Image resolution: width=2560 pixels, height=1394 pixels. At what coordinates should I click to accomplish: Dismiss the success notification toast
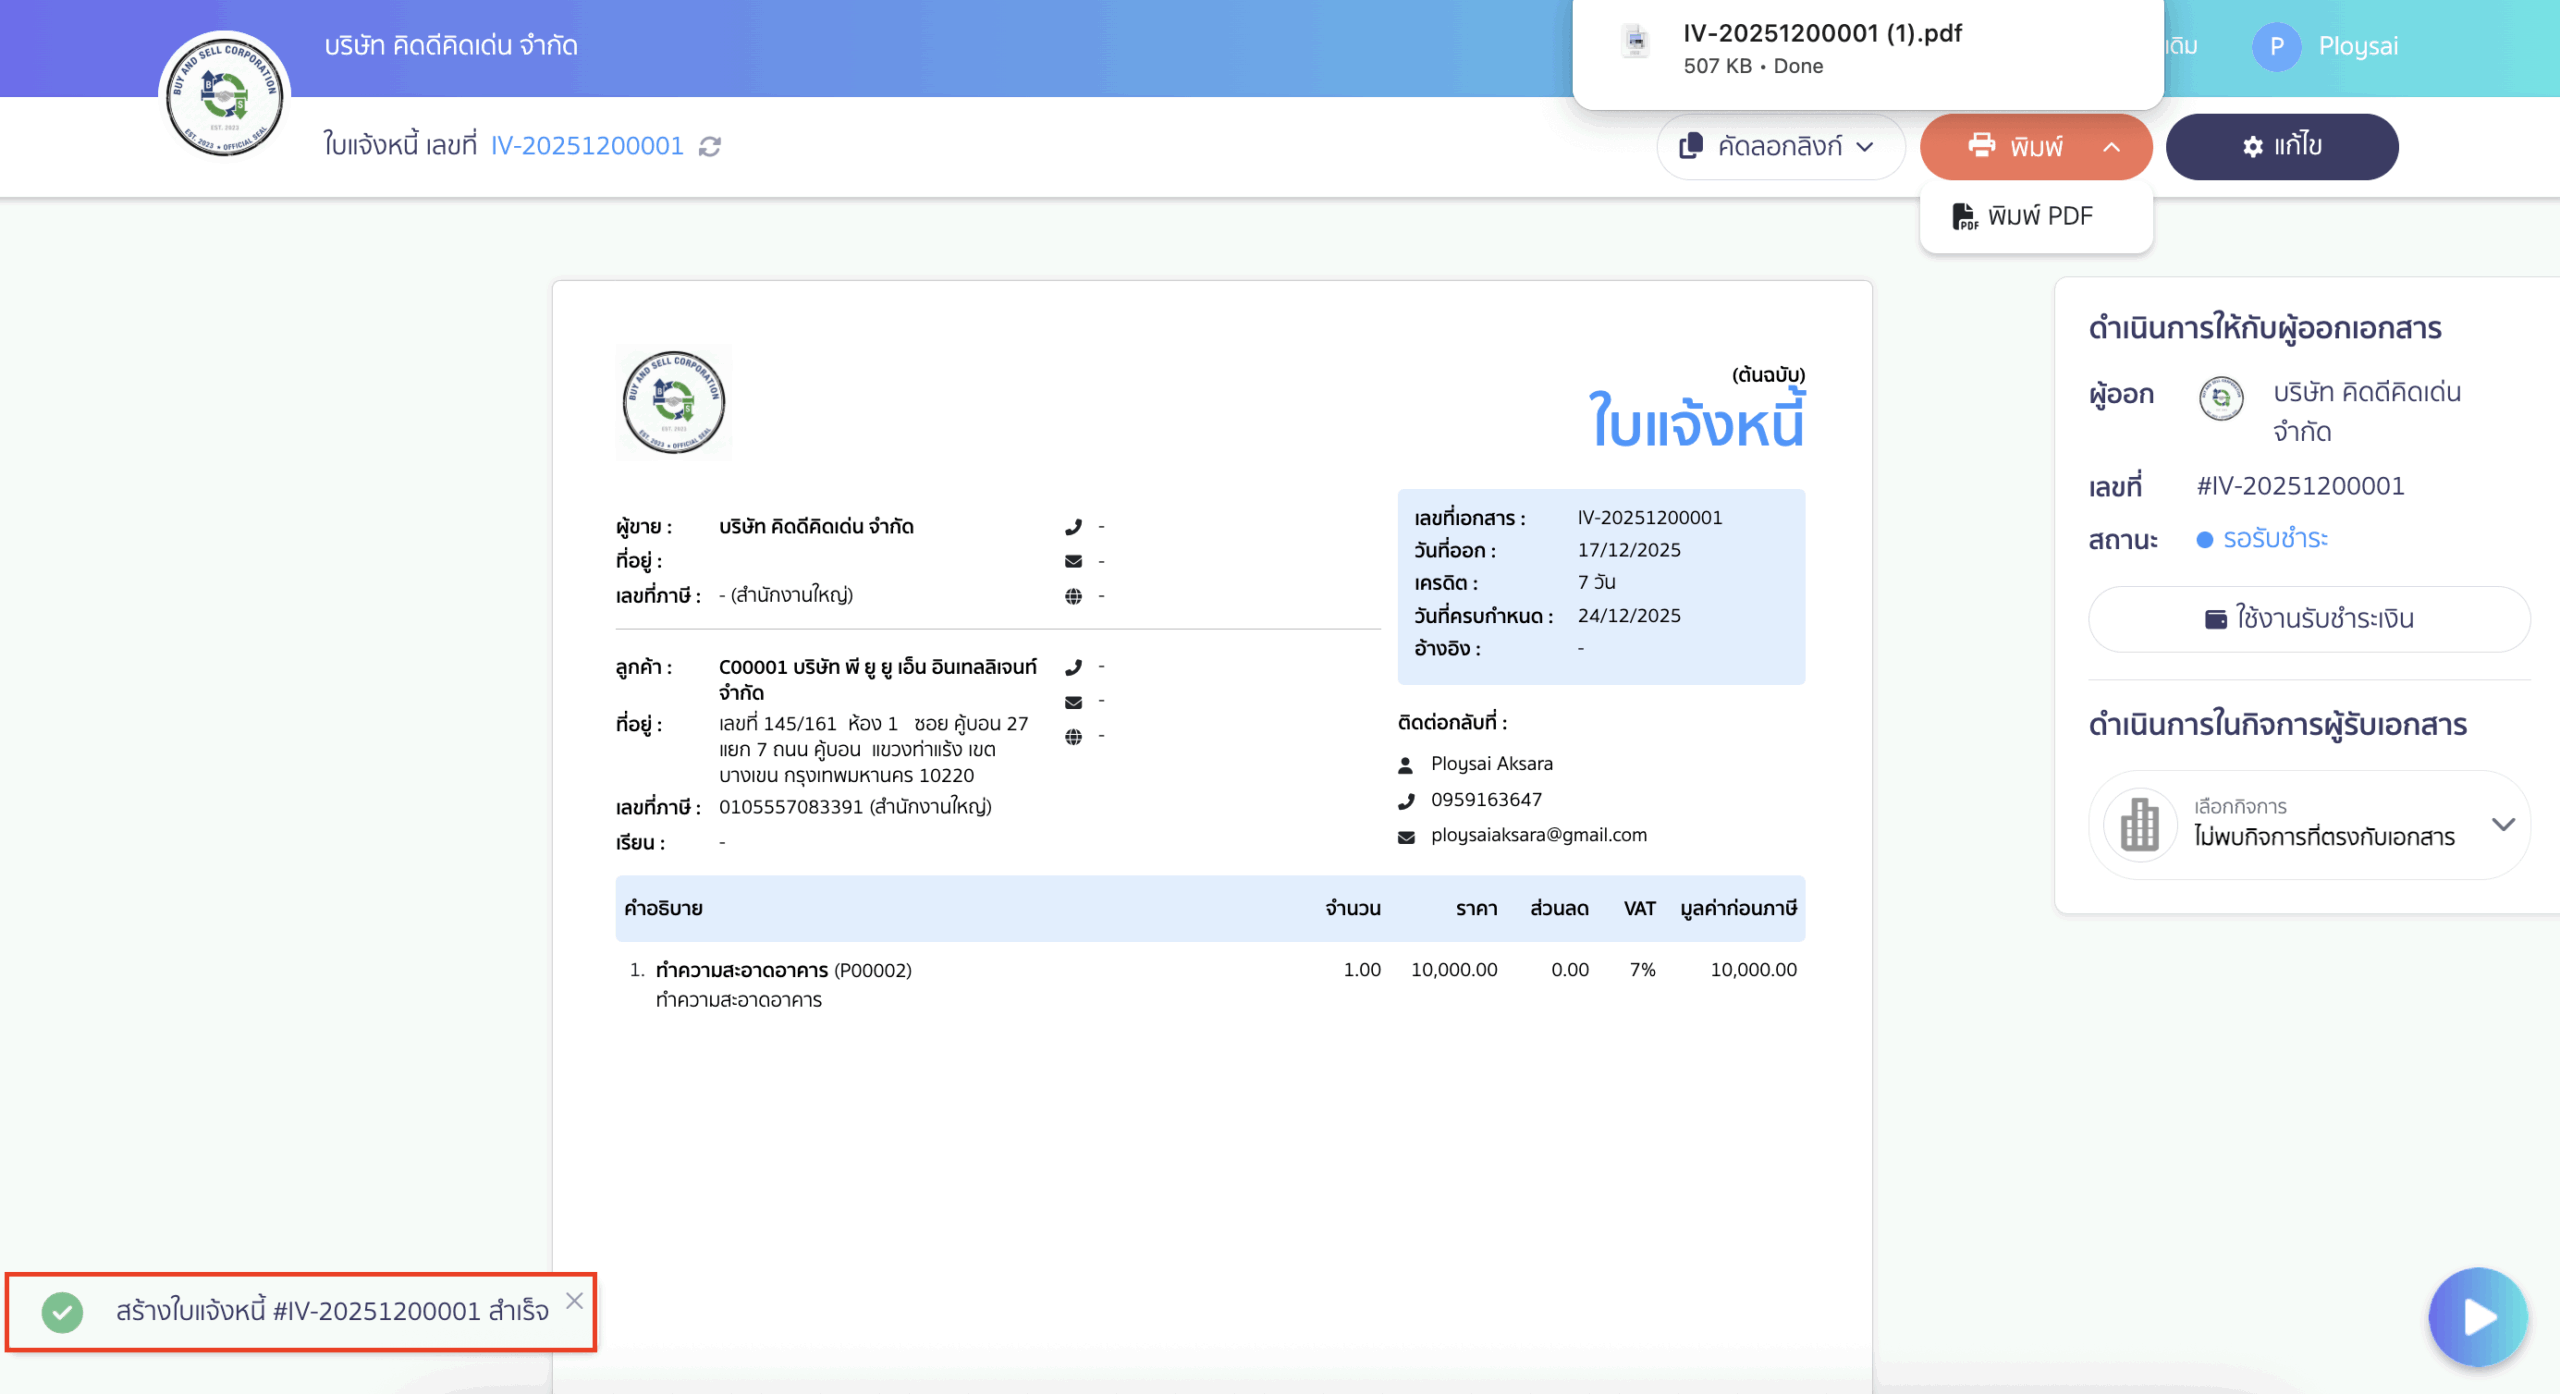coord(574,1300)
